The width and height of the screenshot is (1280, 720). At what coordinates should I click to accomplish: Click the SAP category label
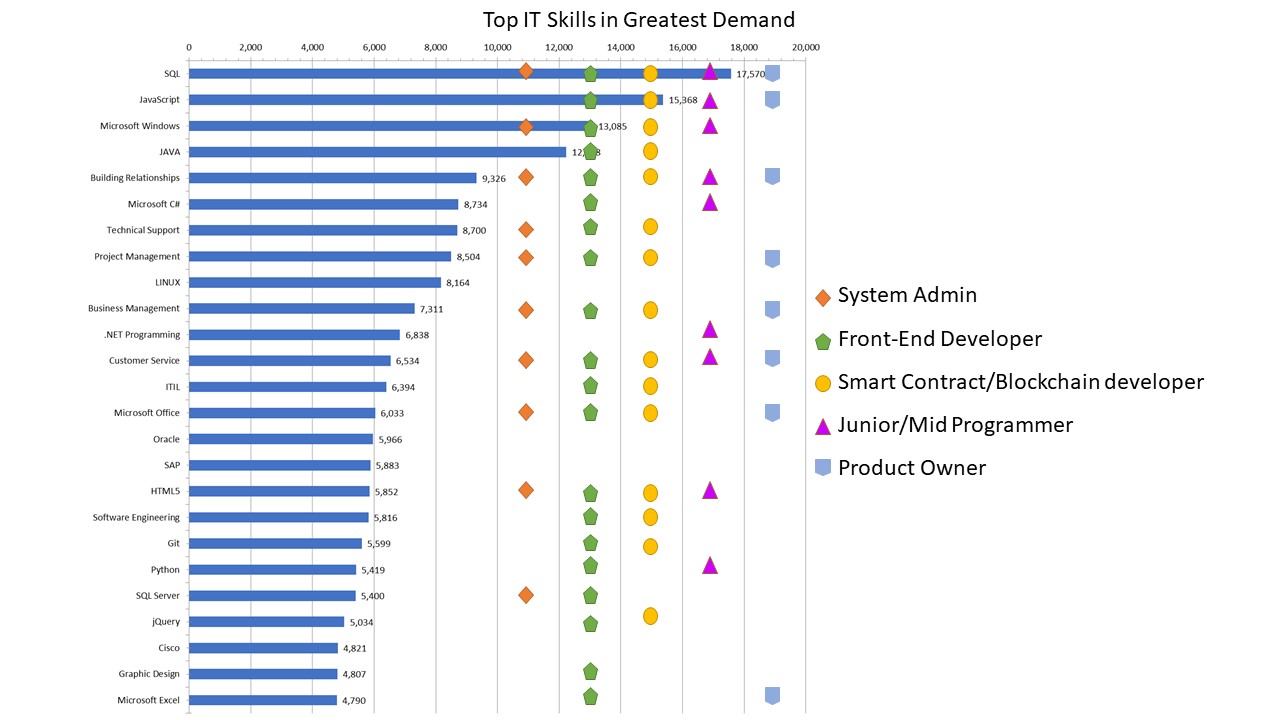pyautogui.click(x=172, y=465)
